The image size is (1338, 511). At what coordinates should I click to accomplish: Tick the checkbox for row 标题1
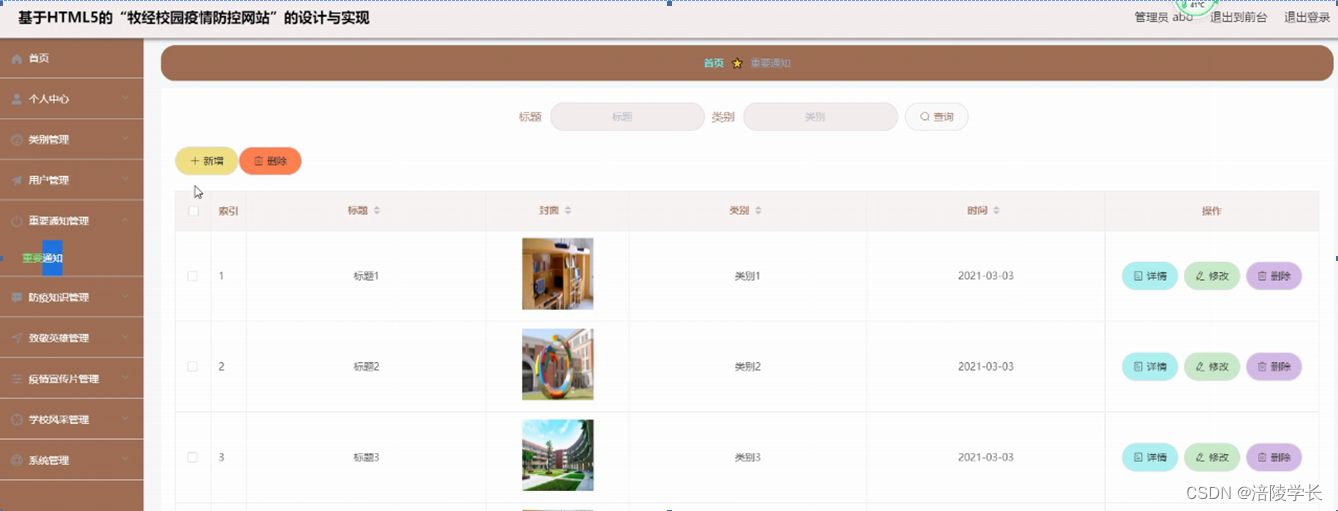(193, 276)
